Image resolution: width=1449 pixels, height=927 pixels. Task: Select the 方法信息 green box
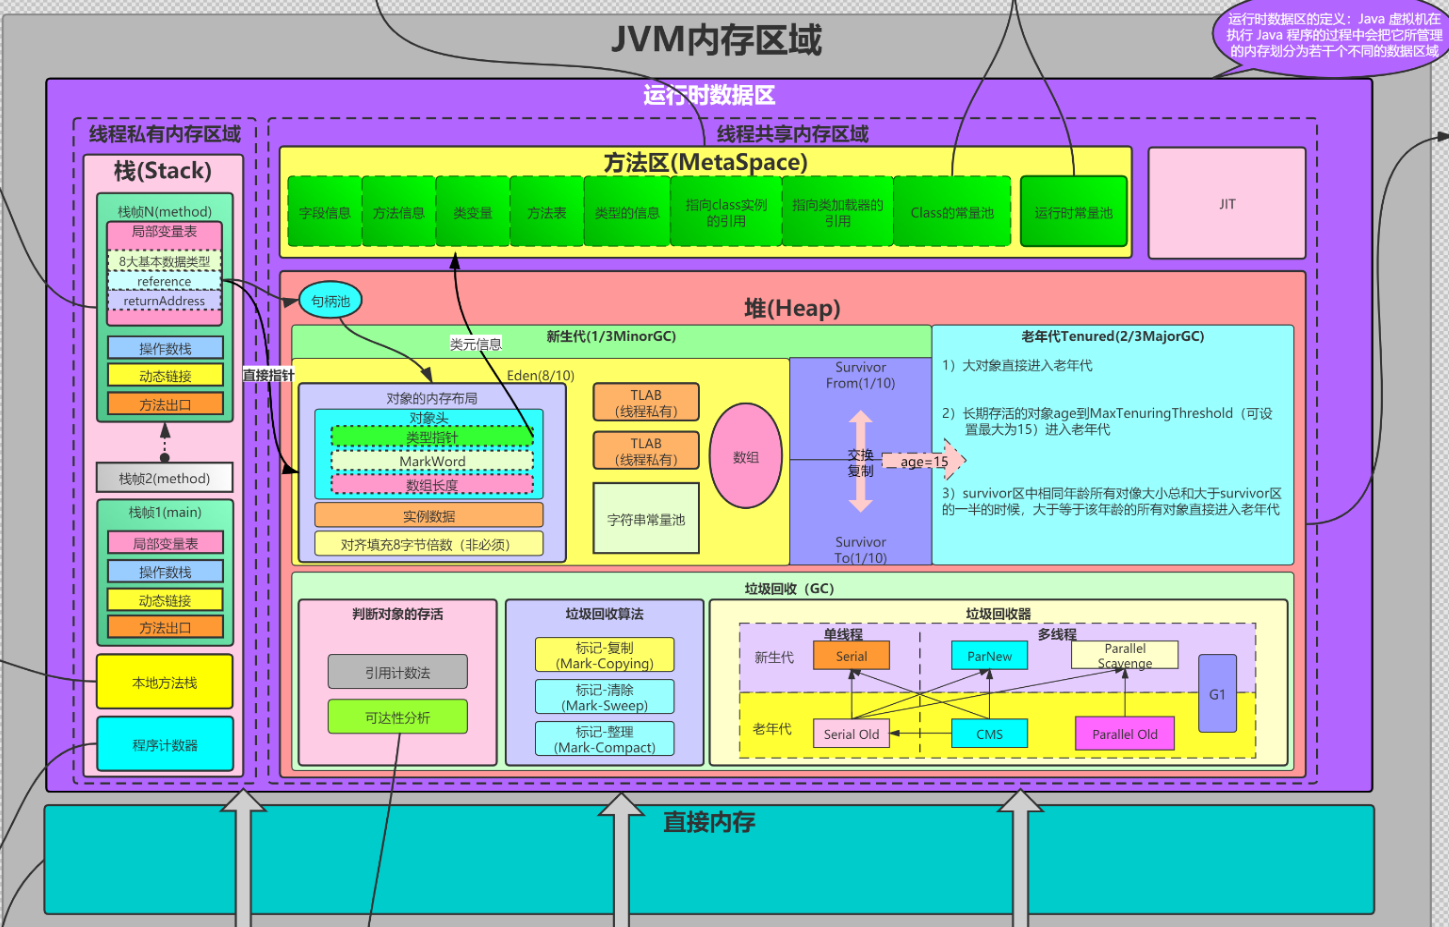[x=399, y=212]
